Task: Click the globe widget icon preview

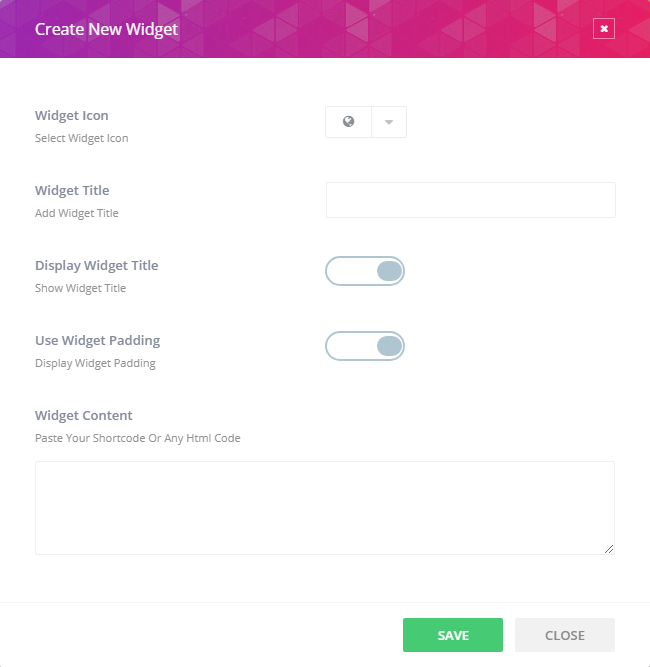Action: [348, 122]
